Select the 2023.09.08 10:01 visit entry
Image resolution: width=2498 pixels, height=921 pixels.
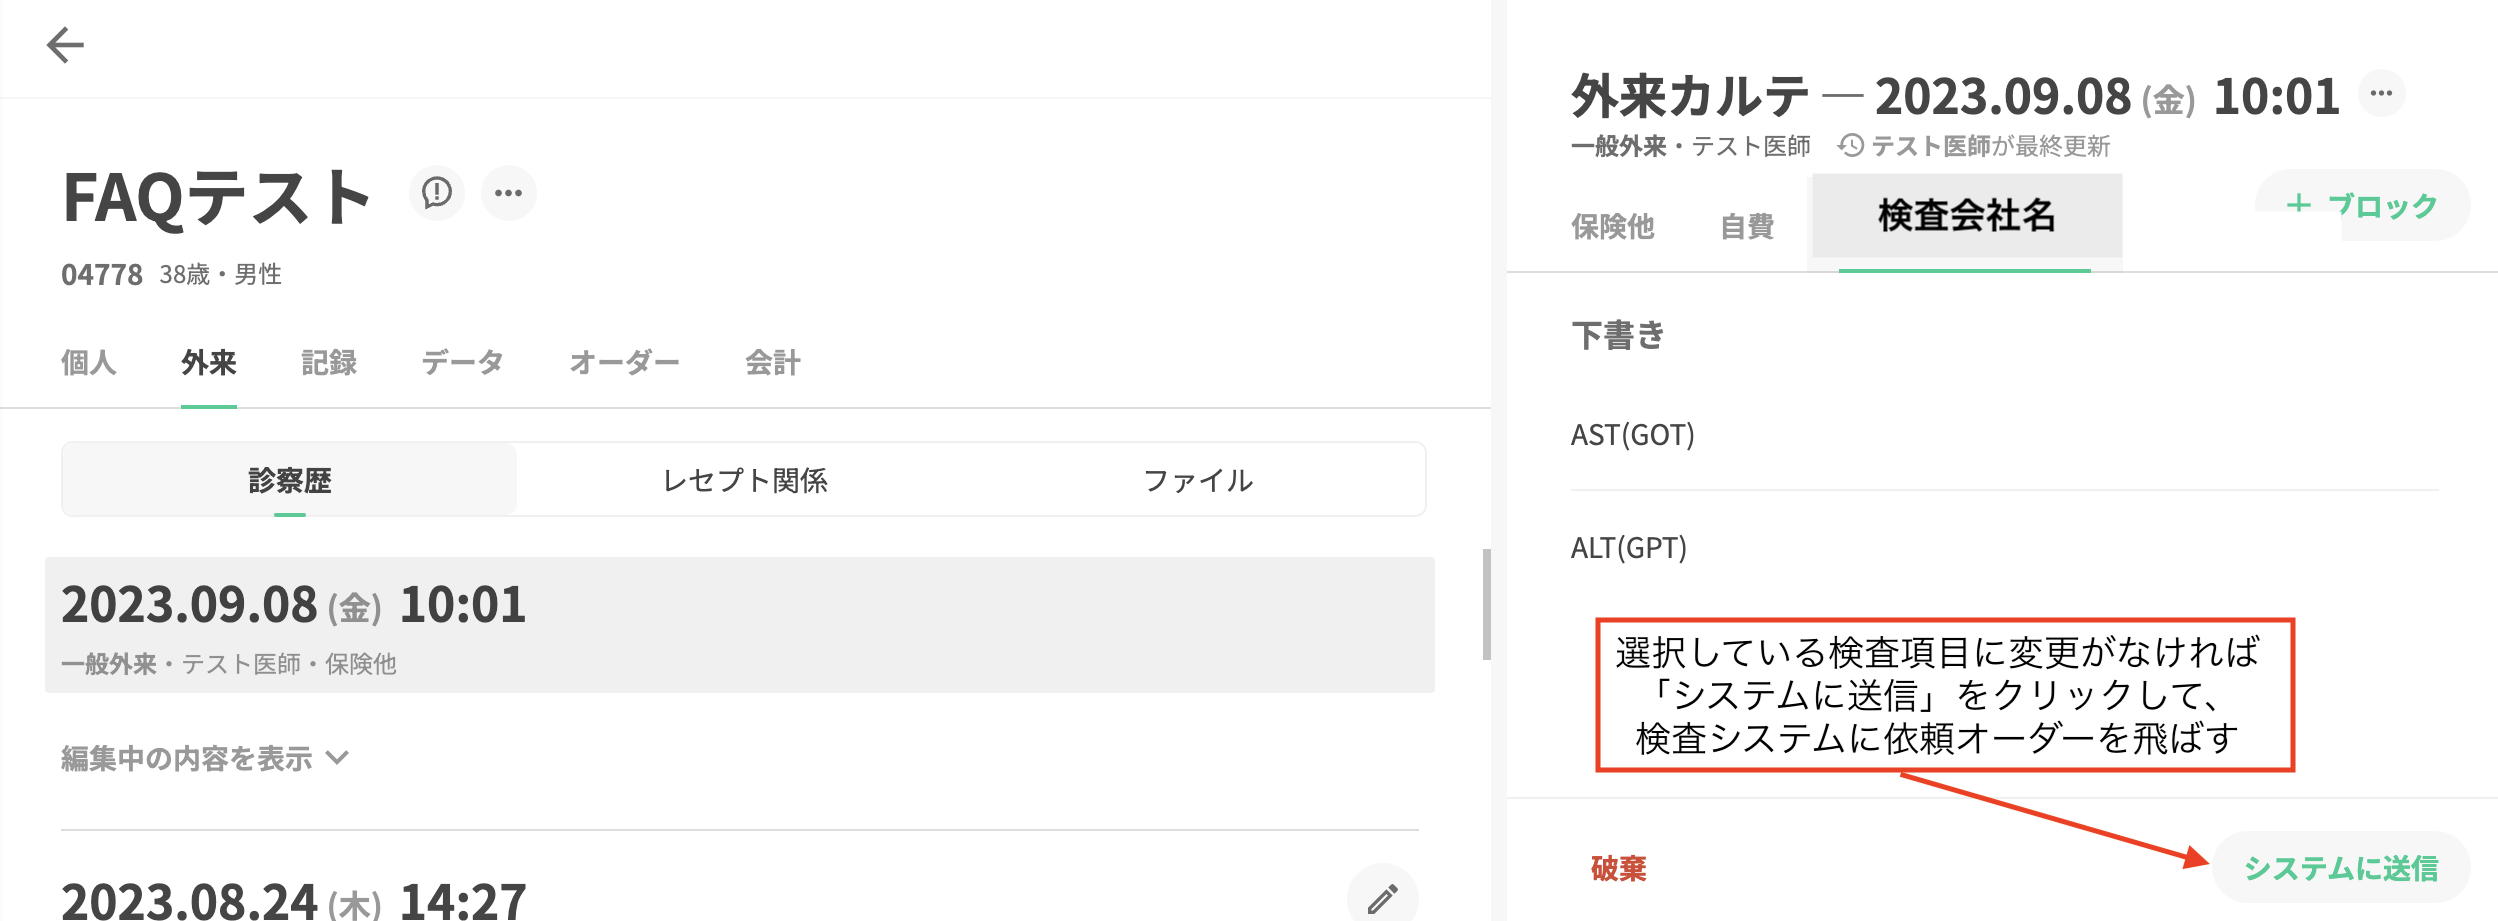[x=740, y=625]
